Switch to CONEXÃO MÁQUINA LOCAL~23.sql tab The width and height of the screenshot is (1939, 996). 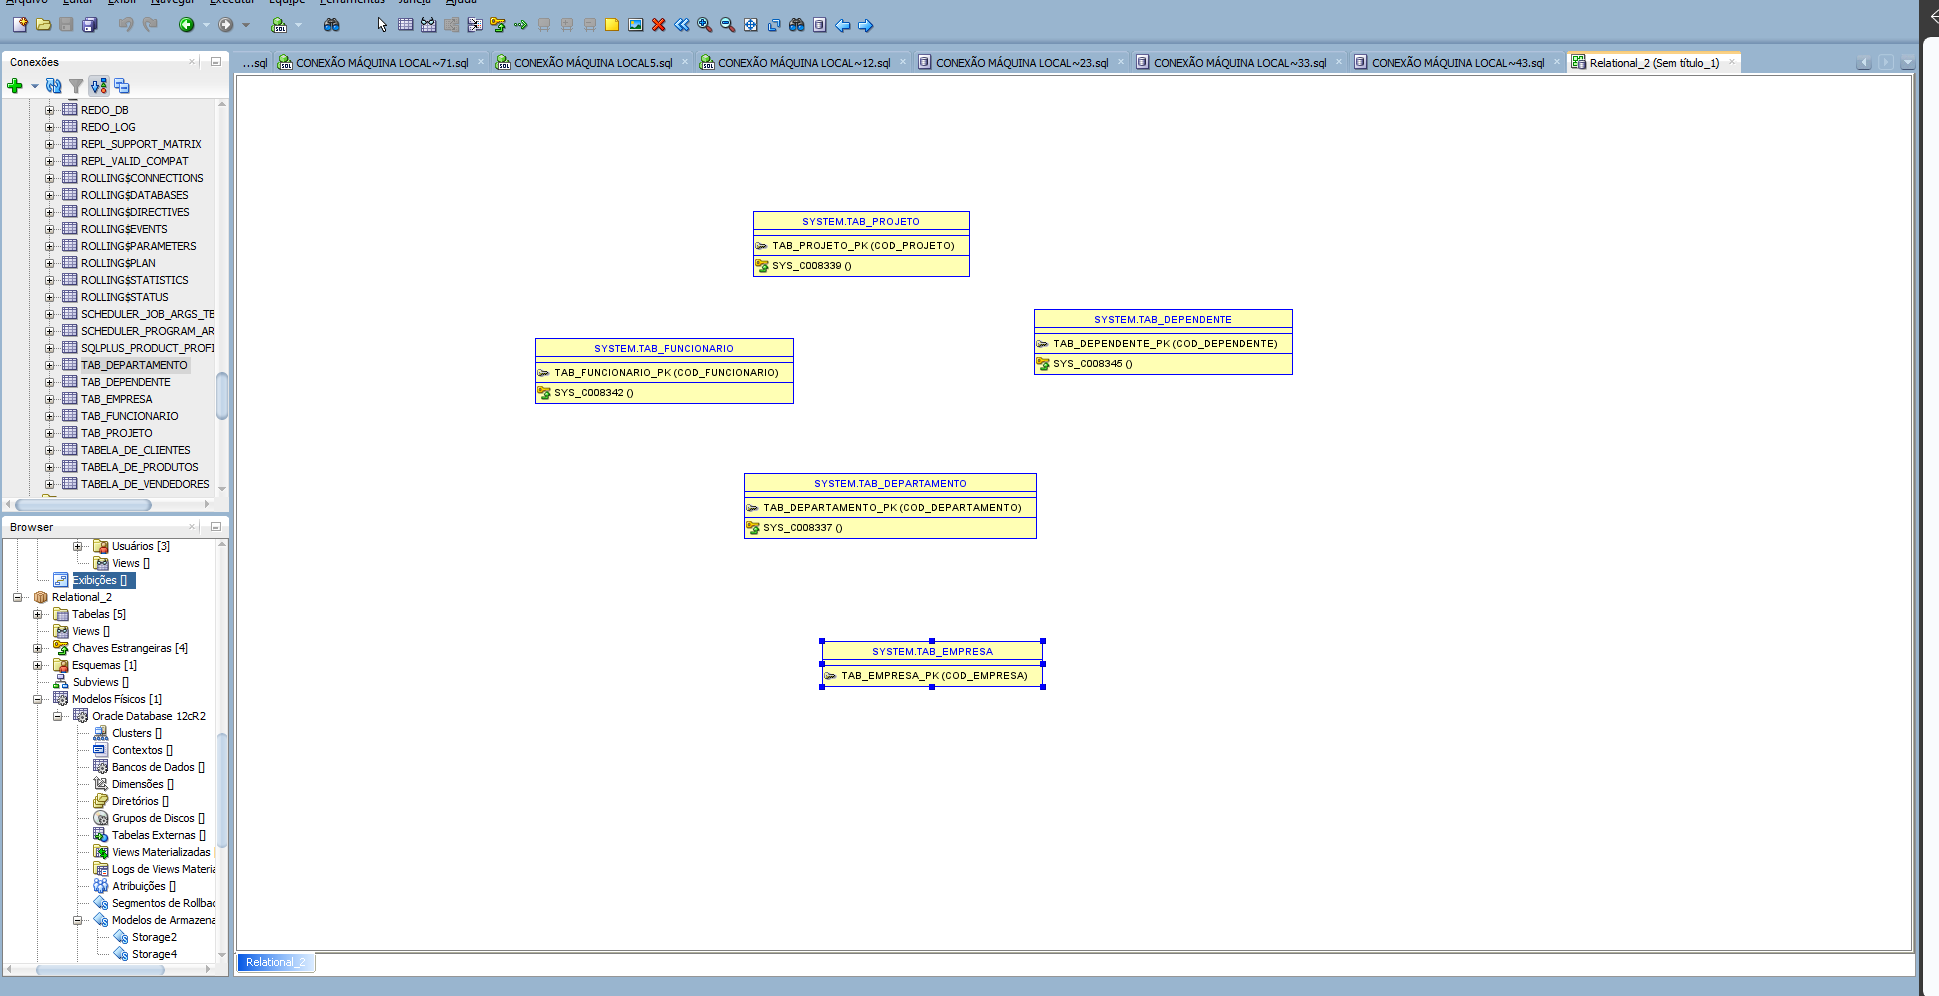point(1021,63)
